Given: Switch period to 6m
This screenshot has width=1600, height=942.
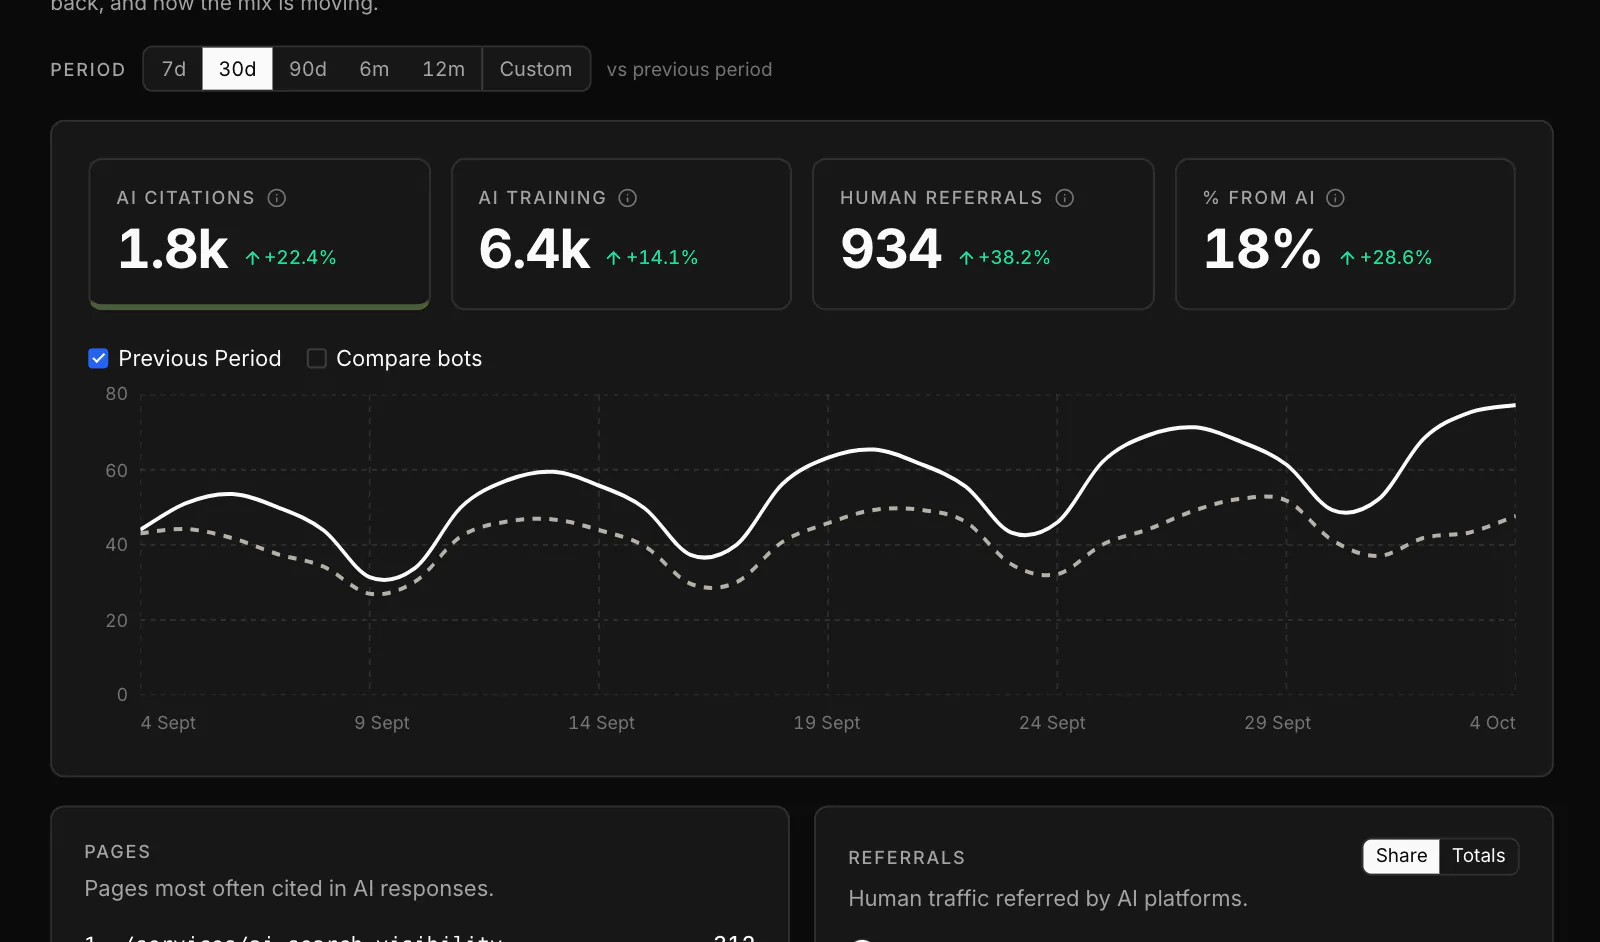Looking at the screenshot, I should [x=375, y=69].
